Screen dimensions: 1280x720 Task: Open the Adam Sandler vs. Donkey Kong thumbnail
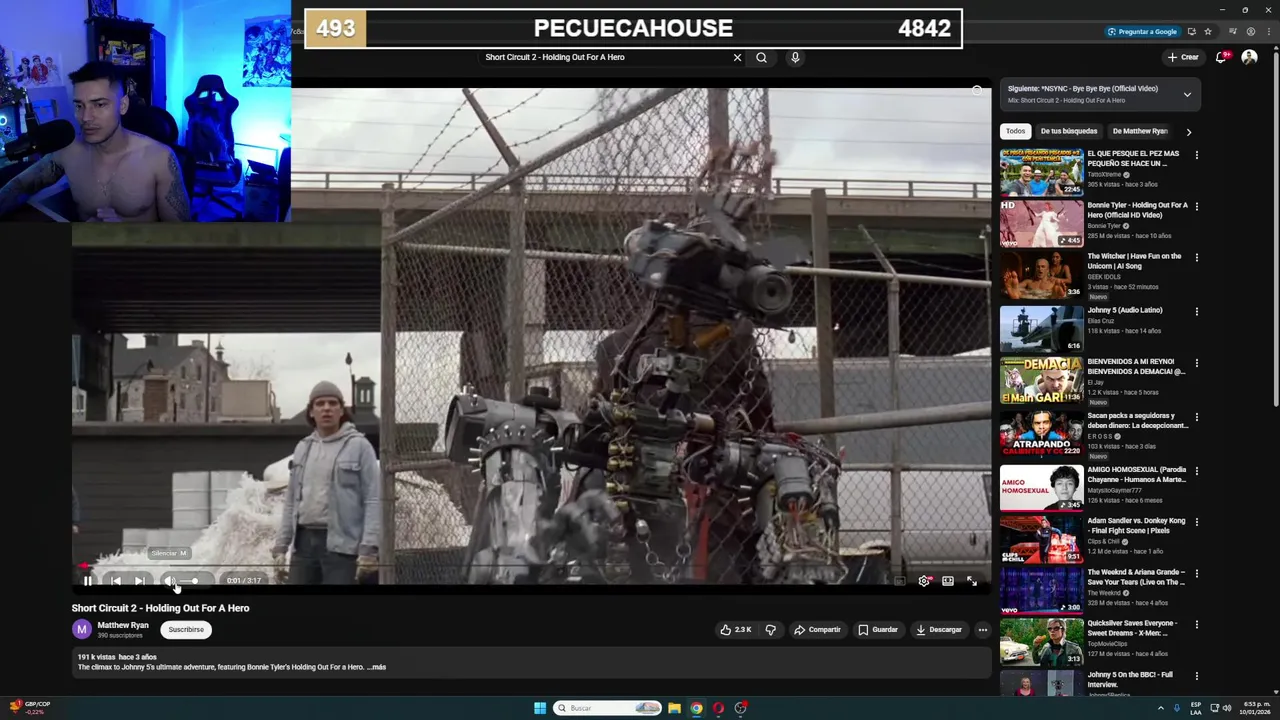1041,539
